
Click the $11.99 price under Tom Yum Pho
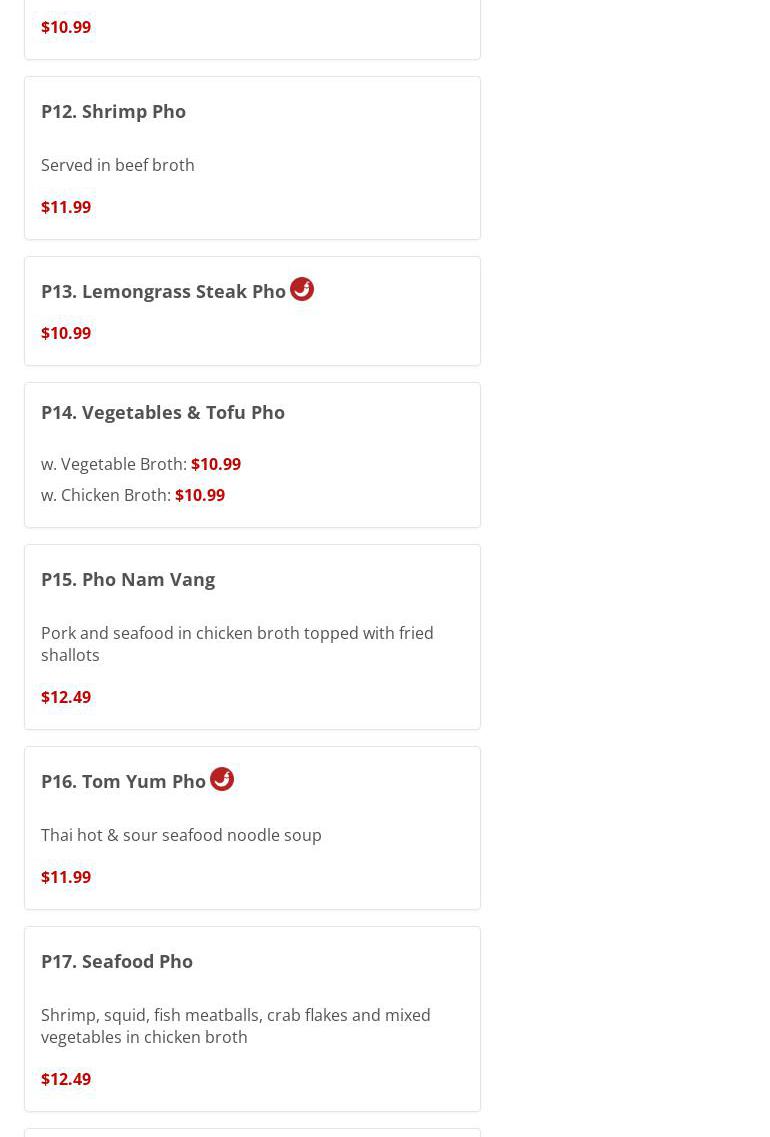[66, 877]
